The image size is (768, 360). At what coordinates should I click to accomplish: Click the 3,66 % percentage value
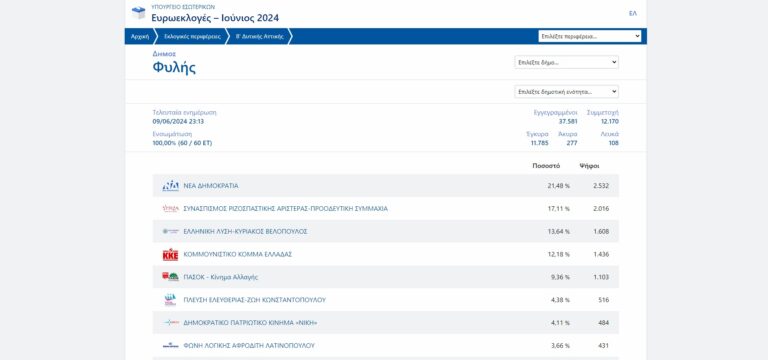click(560, 345)
